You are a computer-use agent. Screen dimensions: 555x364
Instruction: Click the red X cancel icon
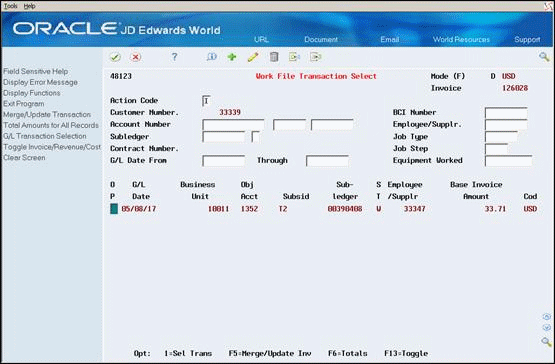coord(136,57)
